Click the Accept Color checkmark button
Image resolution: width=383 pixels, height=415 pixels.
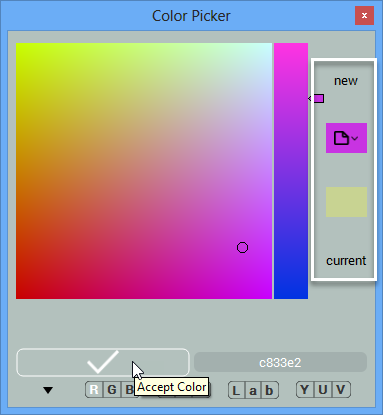(103, 362)
